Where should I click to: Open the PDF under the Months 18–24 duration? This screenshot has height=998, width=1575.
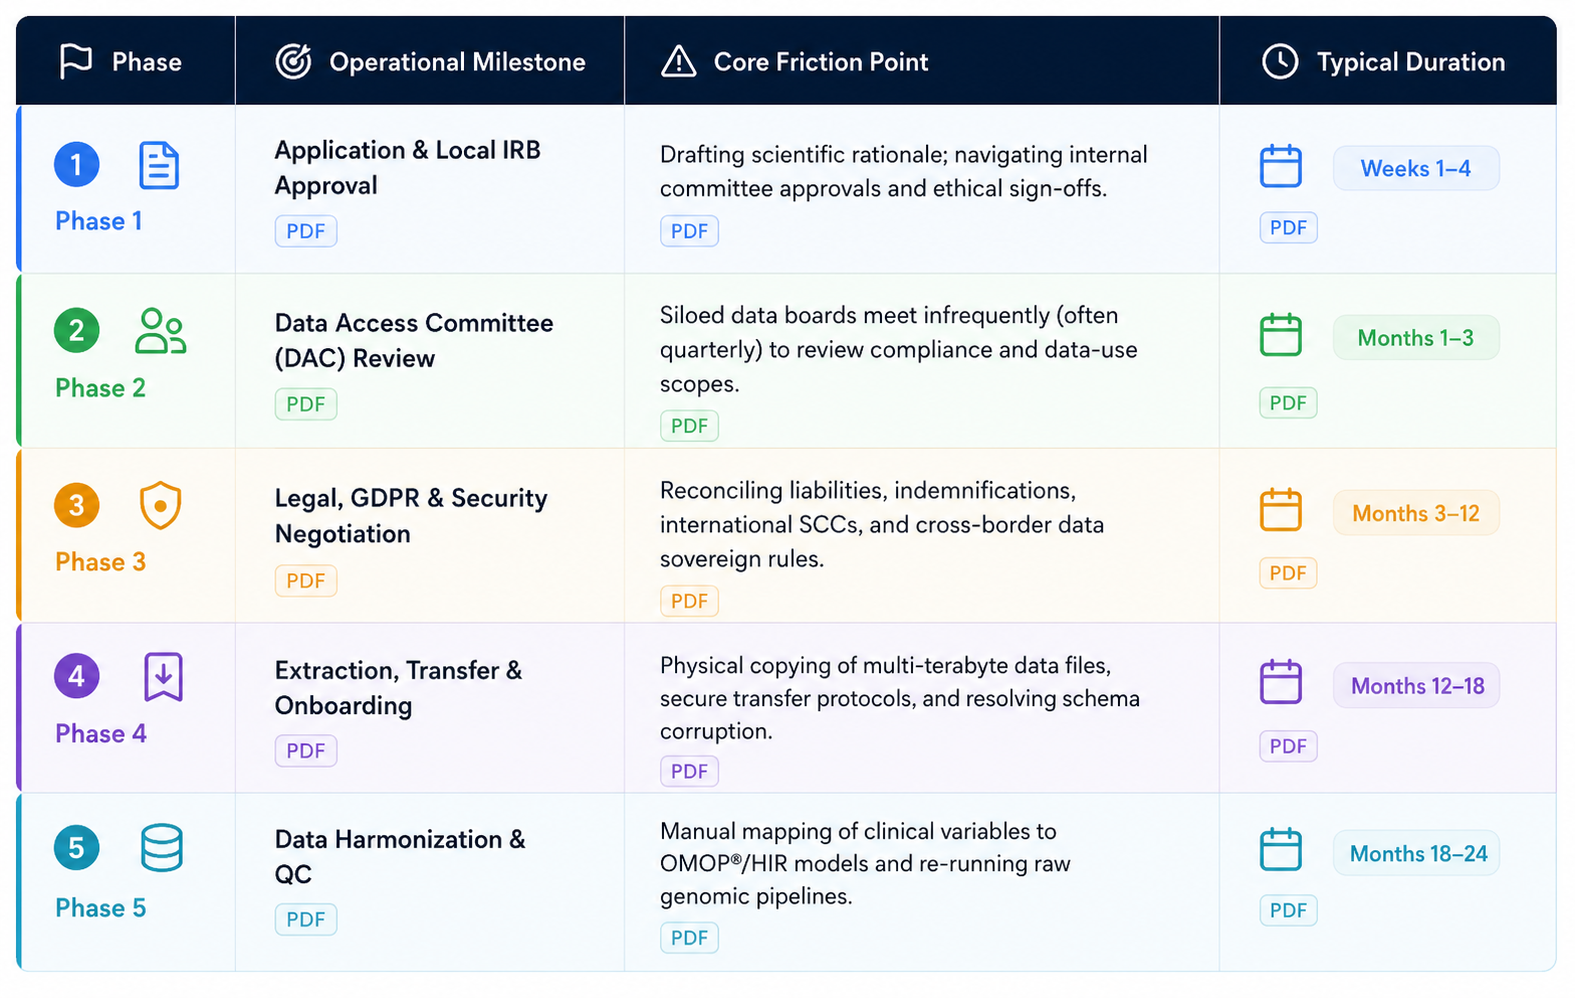(1288, 910)
